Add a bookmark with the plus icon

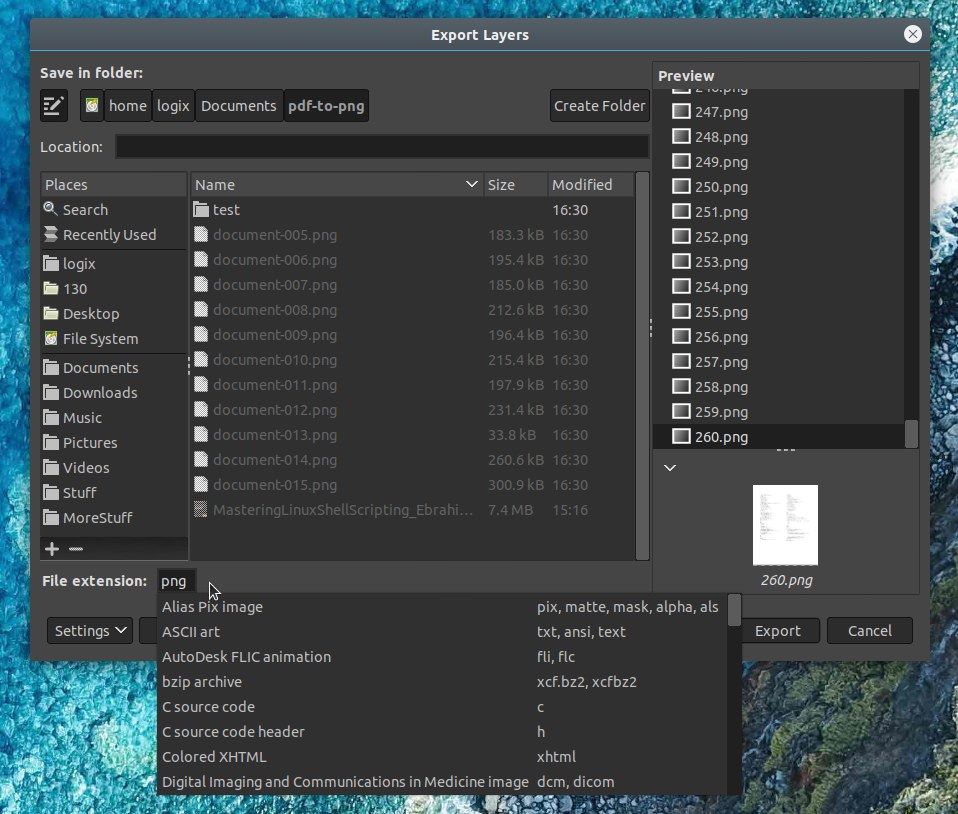click(51, 548)
